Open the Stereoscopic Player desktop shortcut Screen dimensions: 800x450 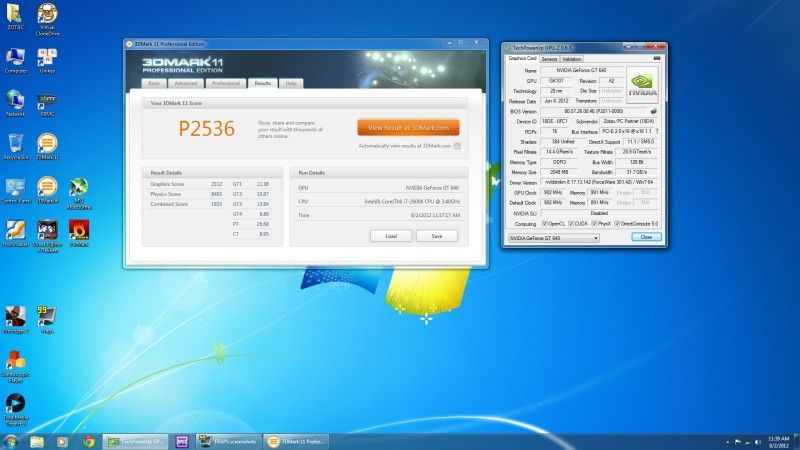click(x=15, y=366)
